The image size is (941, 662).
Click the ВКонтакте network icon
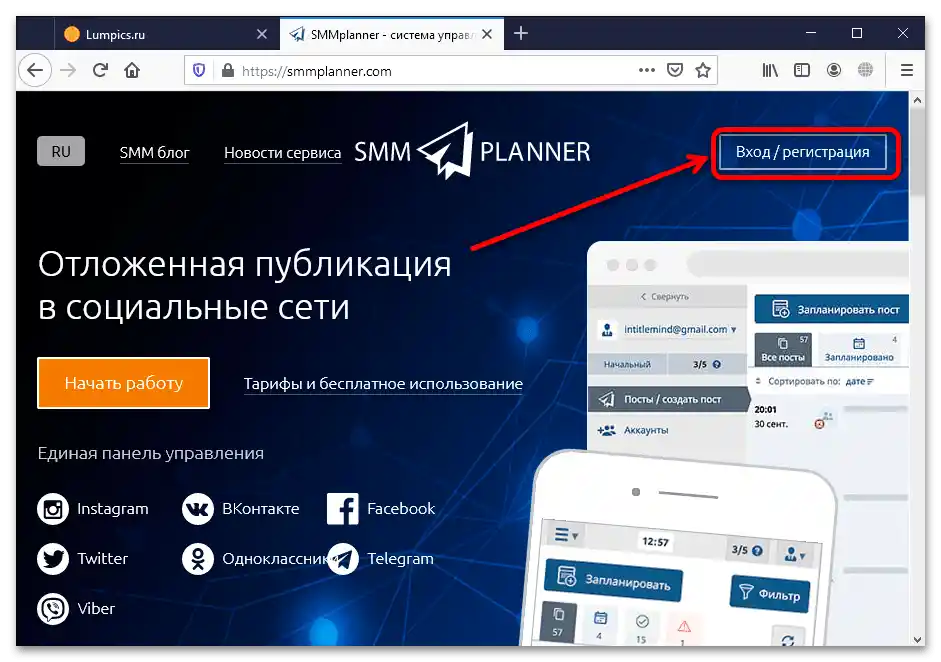(197, 509)
